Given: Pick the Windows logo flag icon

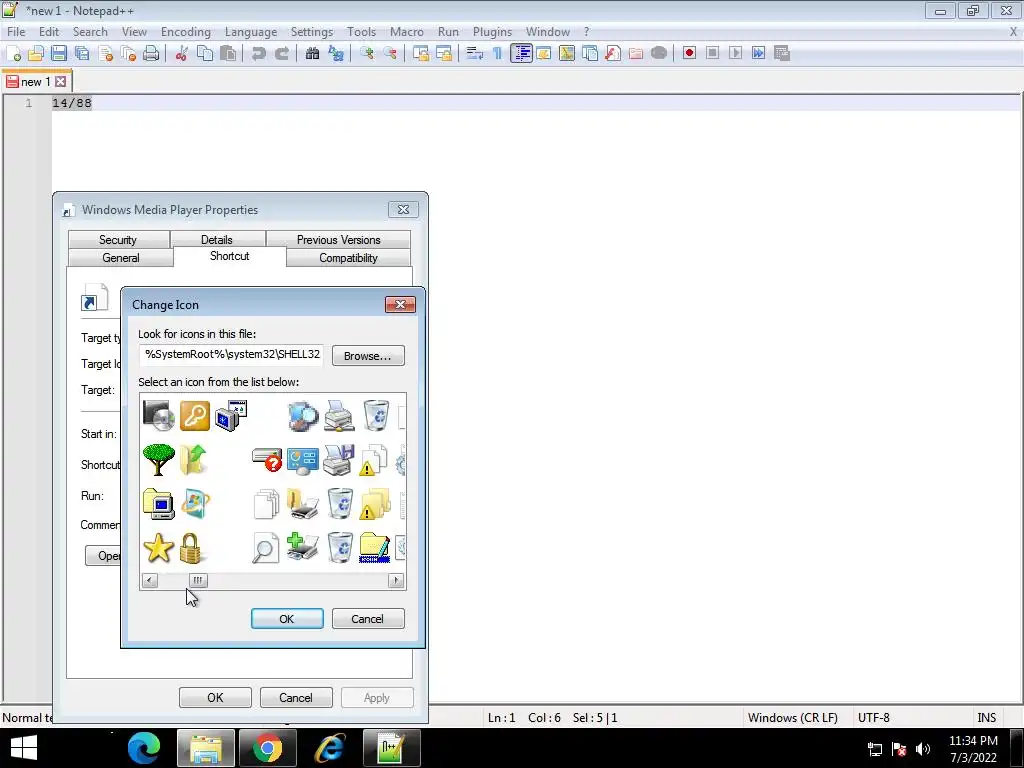Looking at the screenshot, I should point(195,504).
